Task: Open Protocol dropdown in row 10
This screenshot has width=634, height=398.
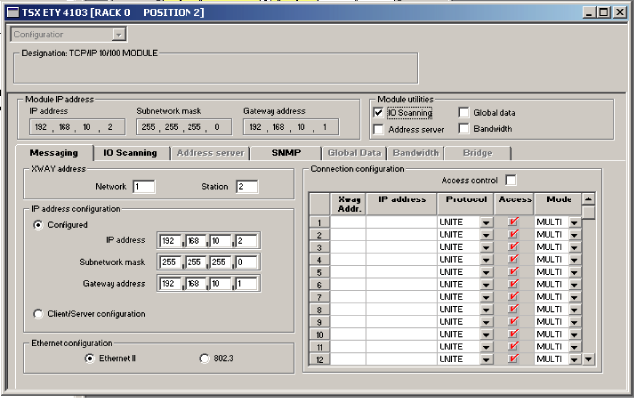Action: point(486,335)
